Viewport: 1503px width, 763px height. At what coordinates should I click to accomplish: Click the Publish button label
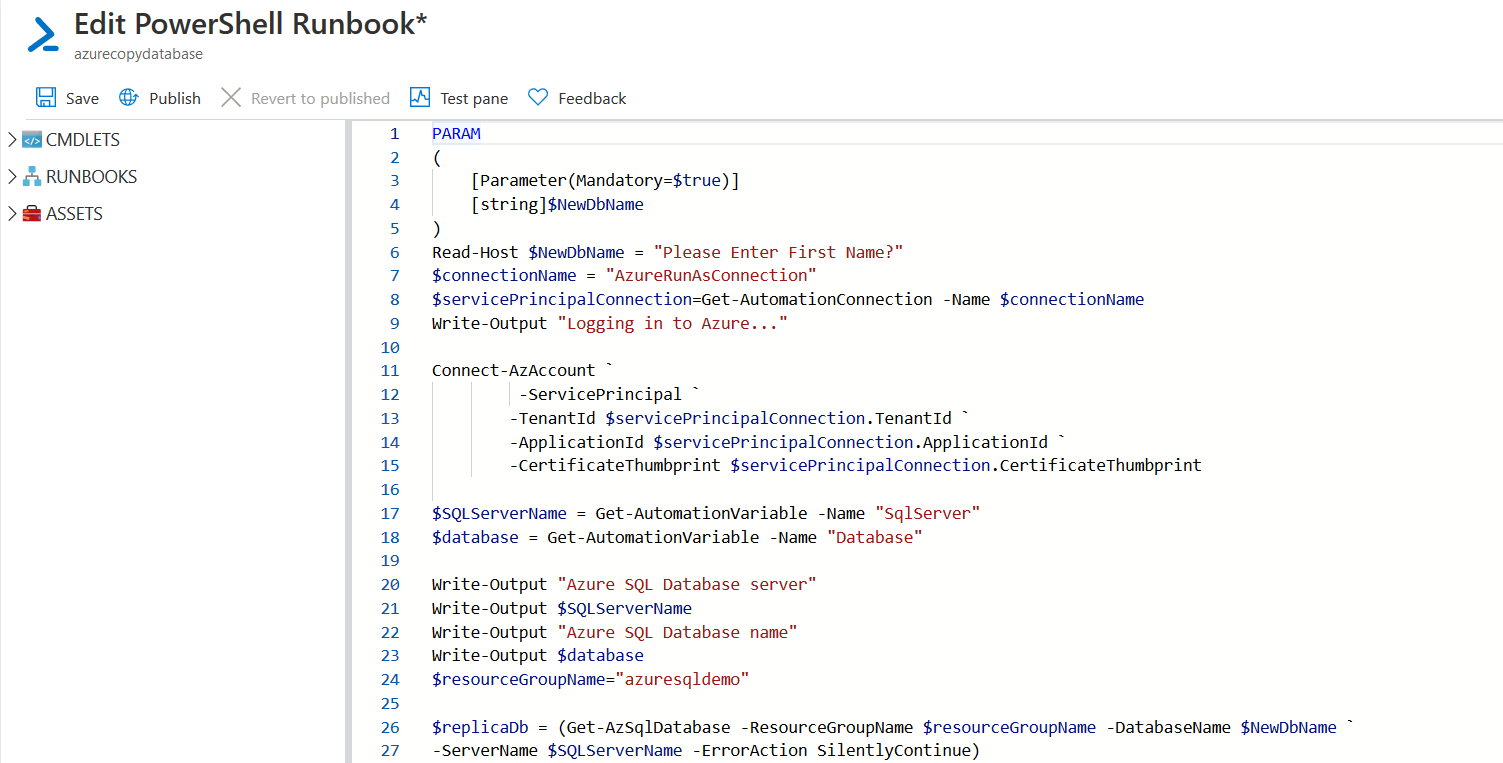coord(175,98)
